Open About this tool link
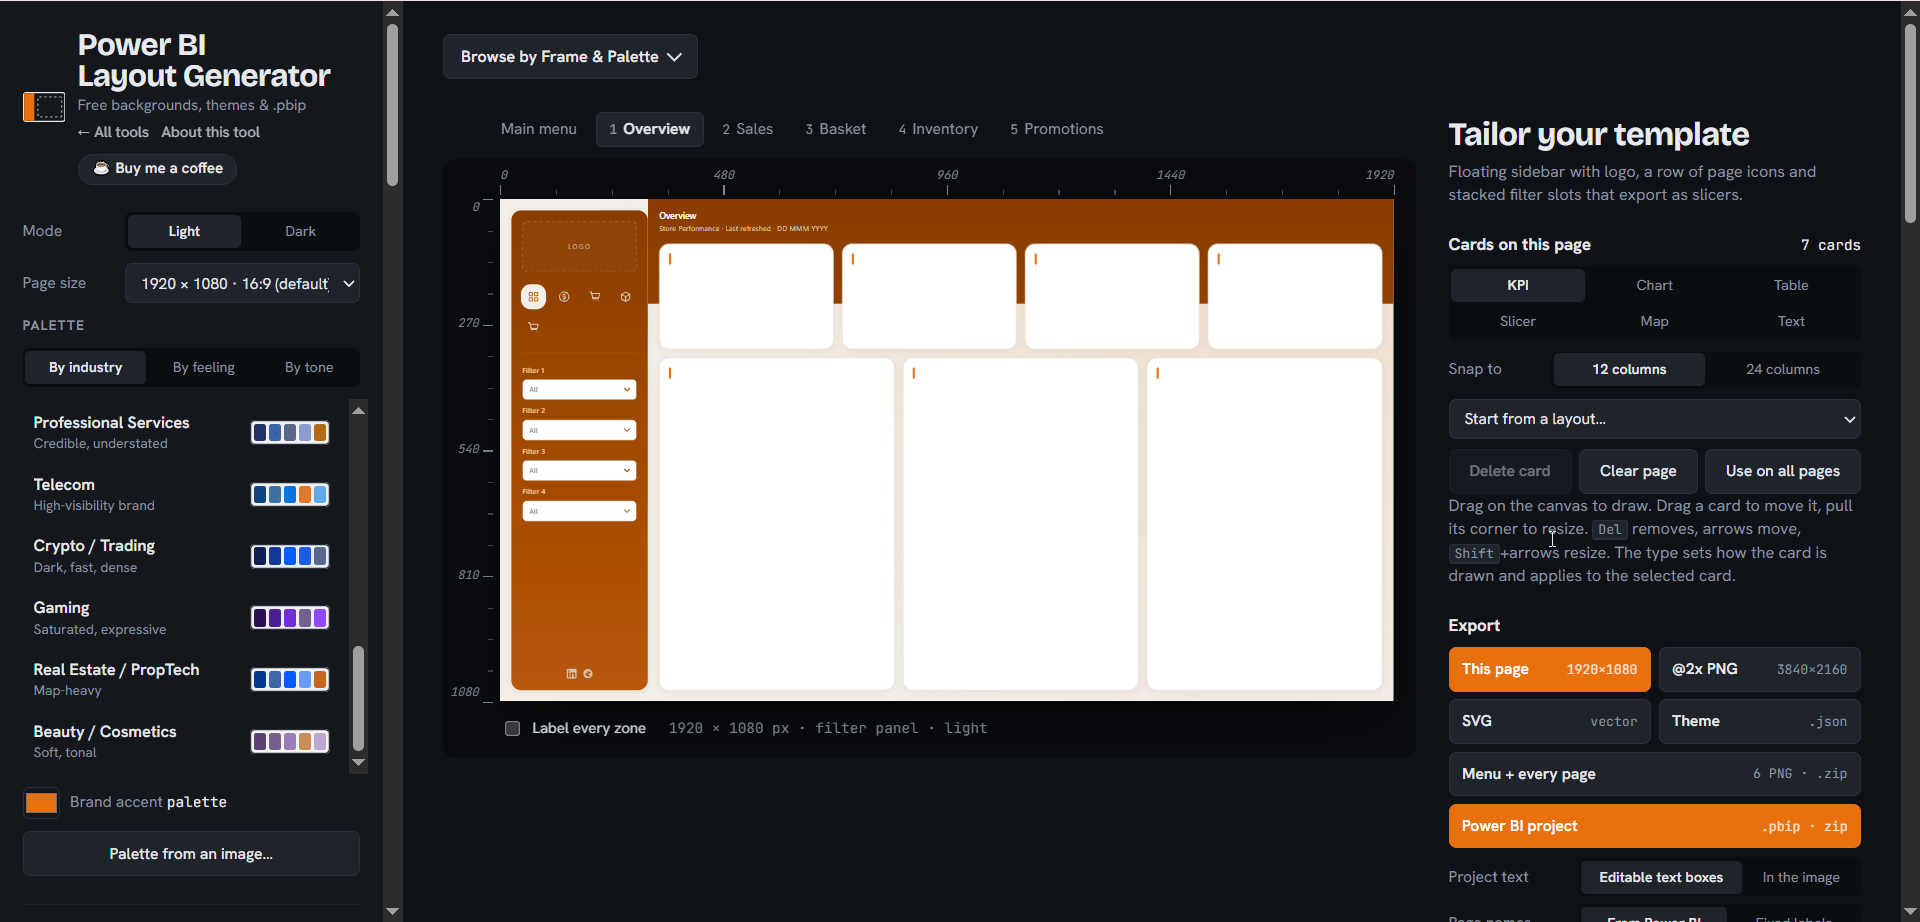 [x=210, y=132]
